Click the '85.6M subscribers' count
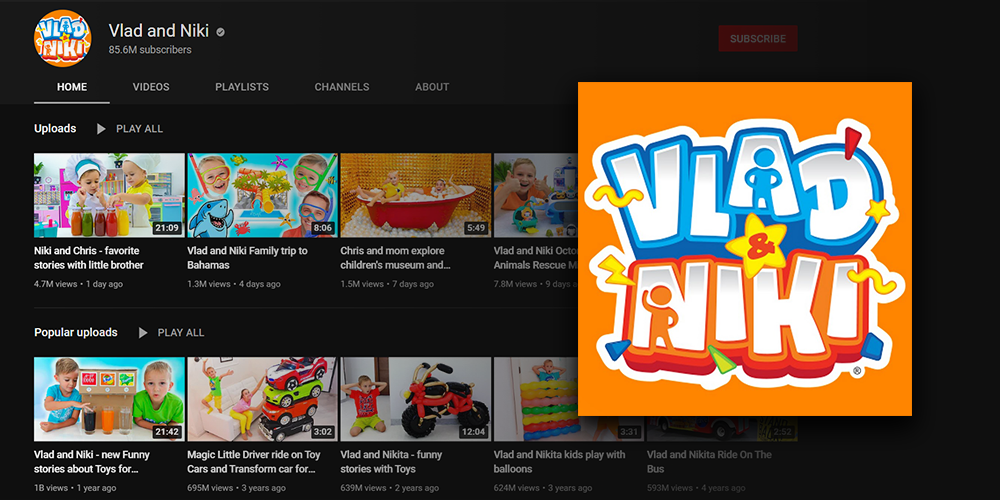 pos(150,50)
